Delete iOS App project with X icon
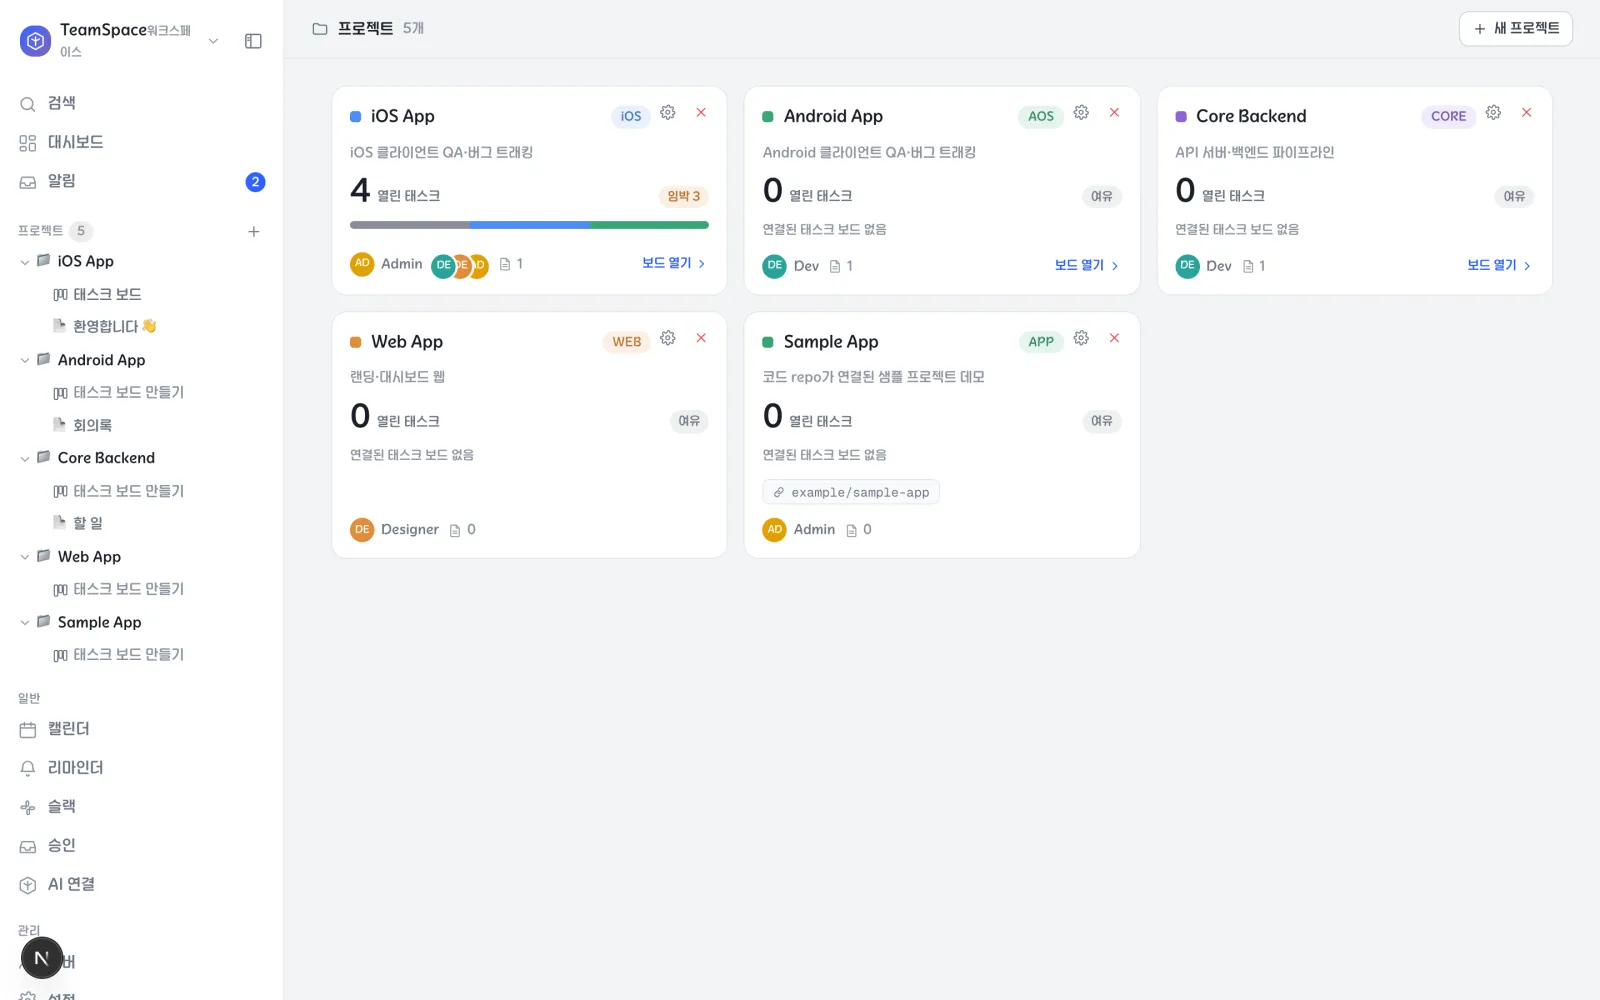The image size is (1600, 1000). 701,113
